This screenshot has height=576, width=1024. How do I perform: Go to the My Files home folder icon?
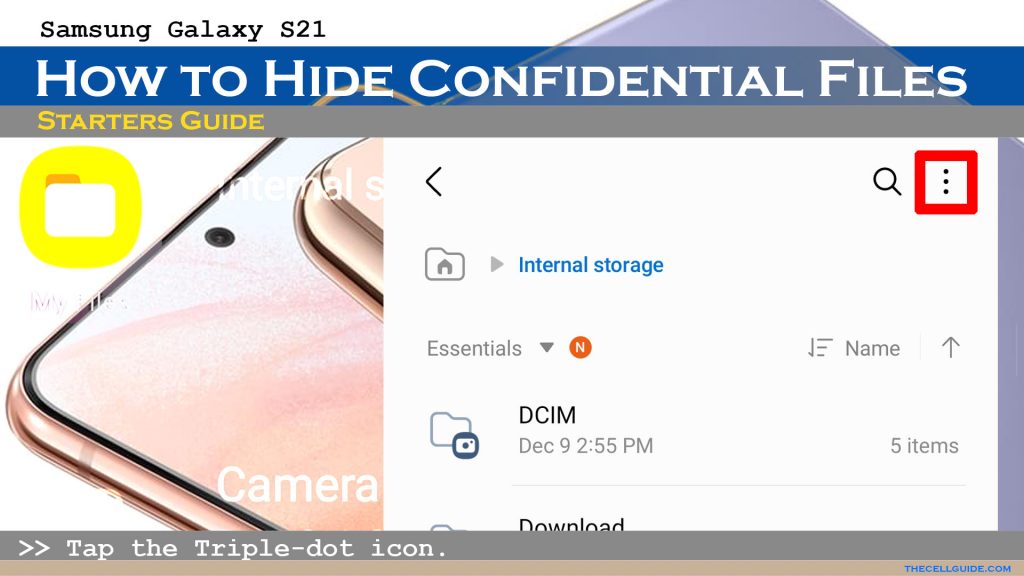pyautogui.click(x=445, y=264)
